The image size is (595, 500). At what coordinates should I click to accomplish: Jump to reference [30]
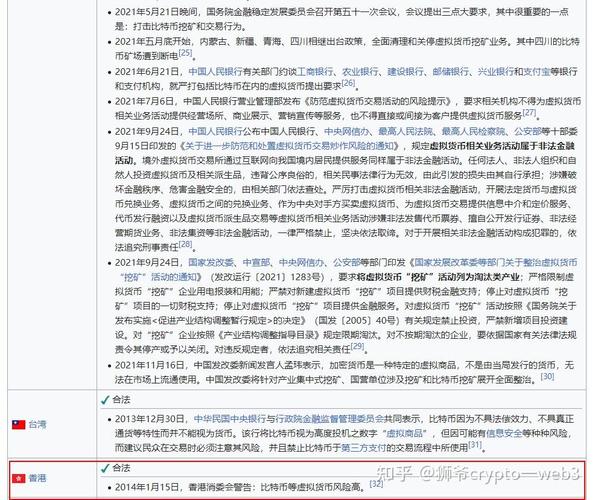pyautogui.click(x=548, y=376)
